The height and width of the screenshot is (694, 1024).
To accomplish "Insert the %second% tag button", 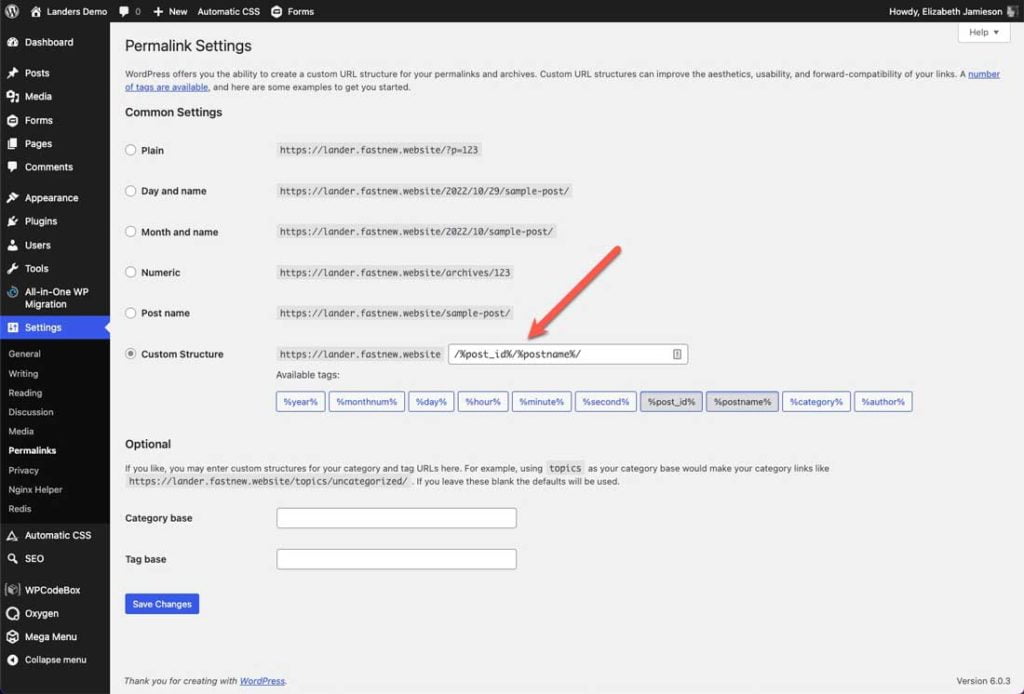I will tap(605, 402).
